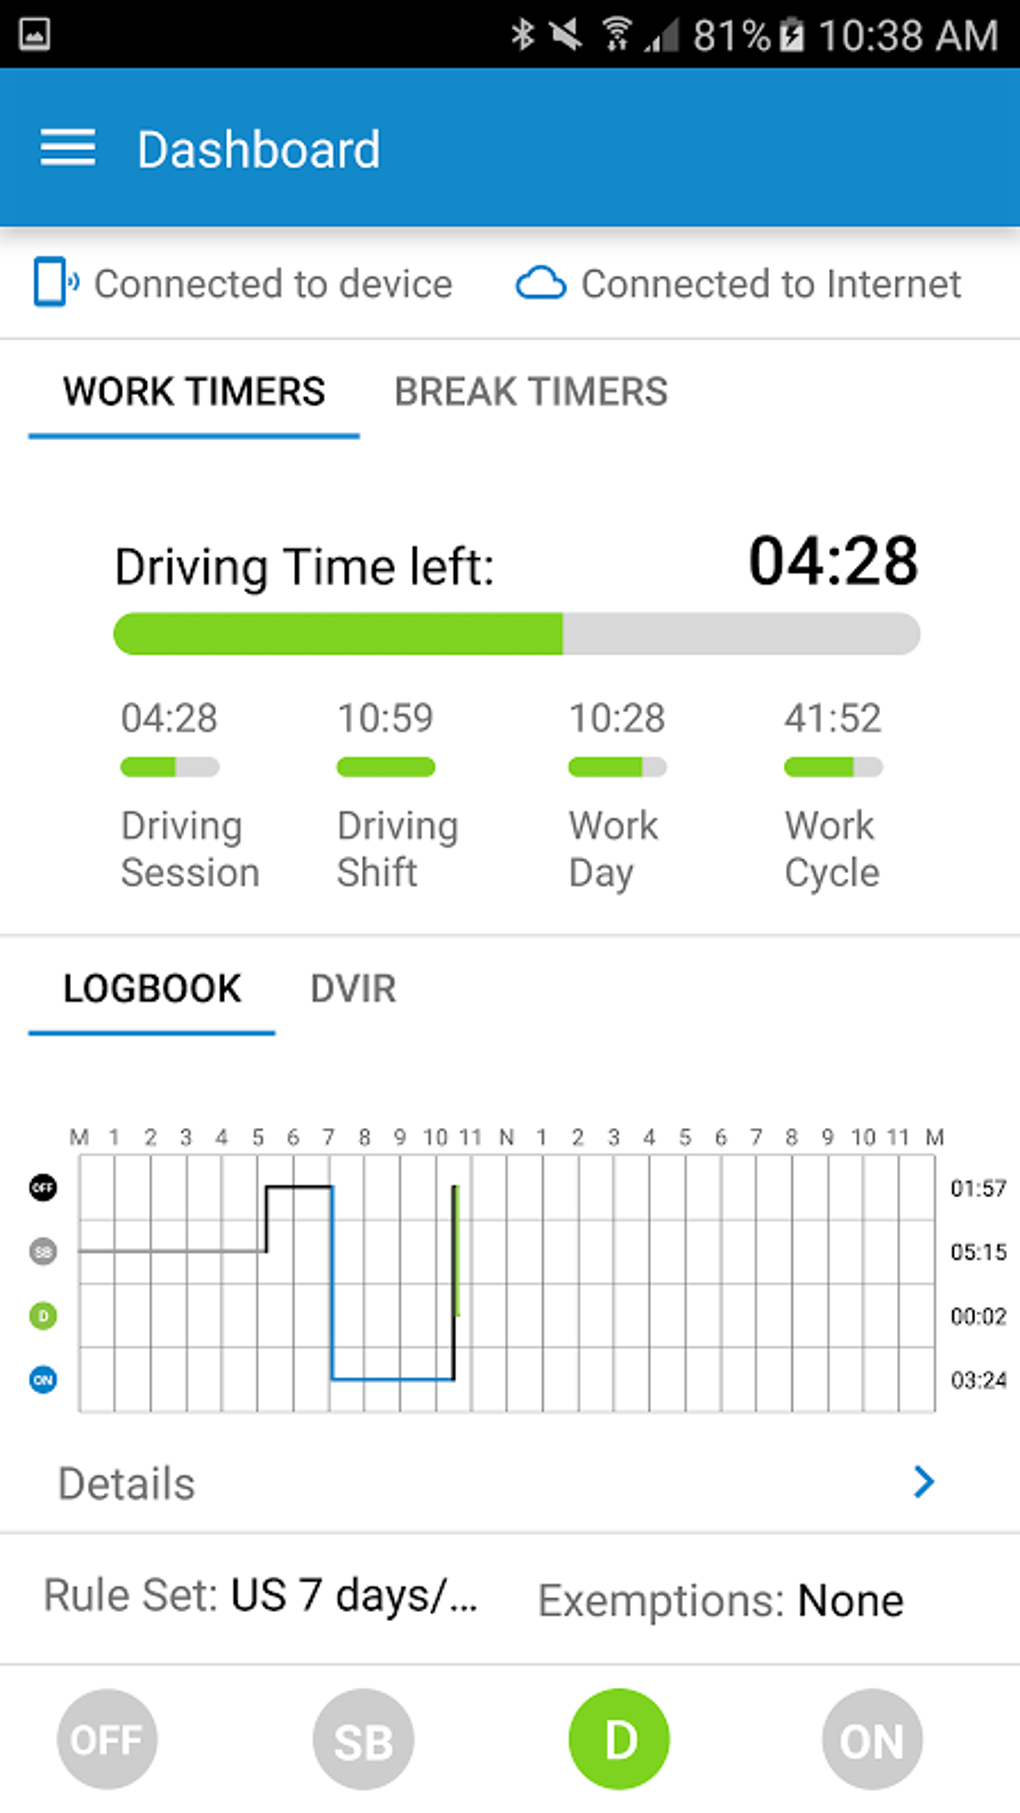This screenshot has width=1020, height=1813.
Task: Tap the Bluetooth icon in the status bar
Action: pos(522,35)
